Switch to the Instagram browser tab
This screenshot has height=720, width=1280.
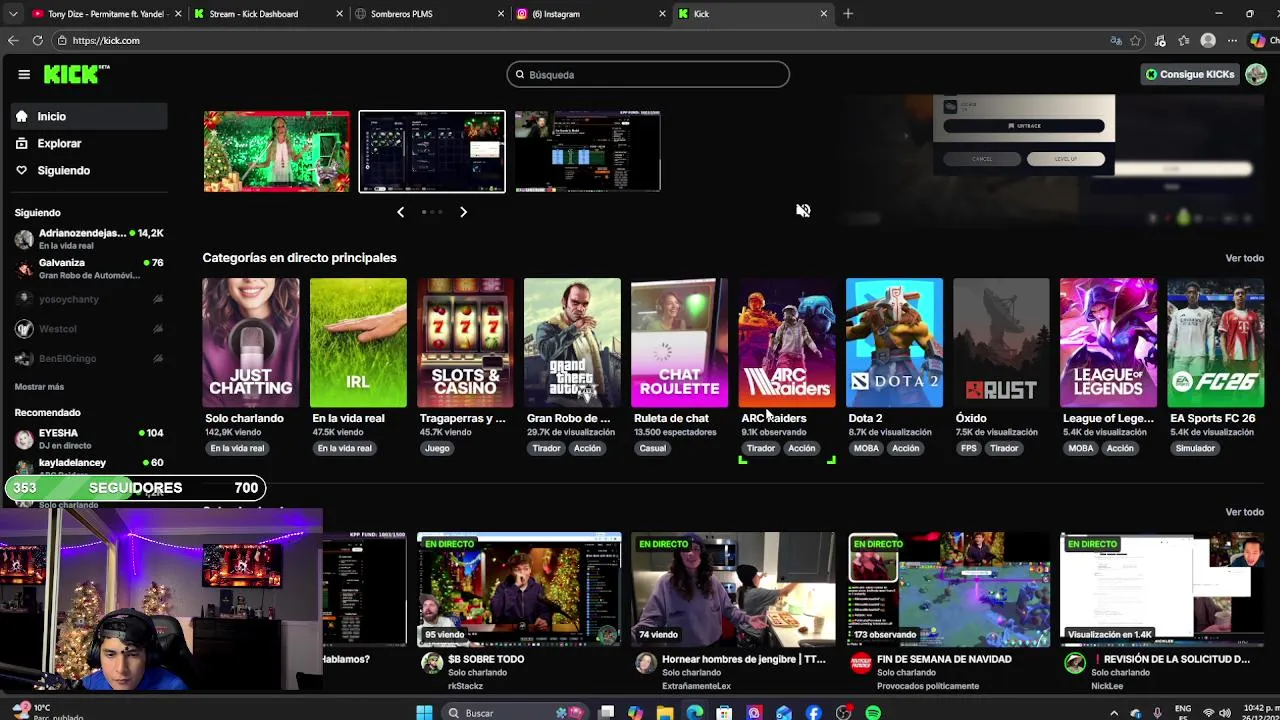(x=592, y=14)
